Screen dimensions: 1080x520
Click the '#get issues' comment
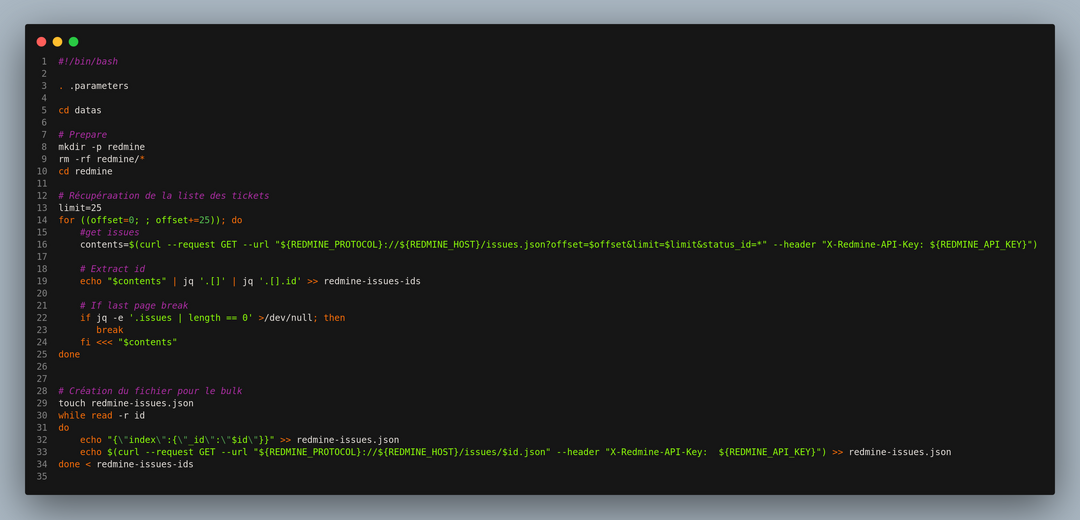coord(109,232)
